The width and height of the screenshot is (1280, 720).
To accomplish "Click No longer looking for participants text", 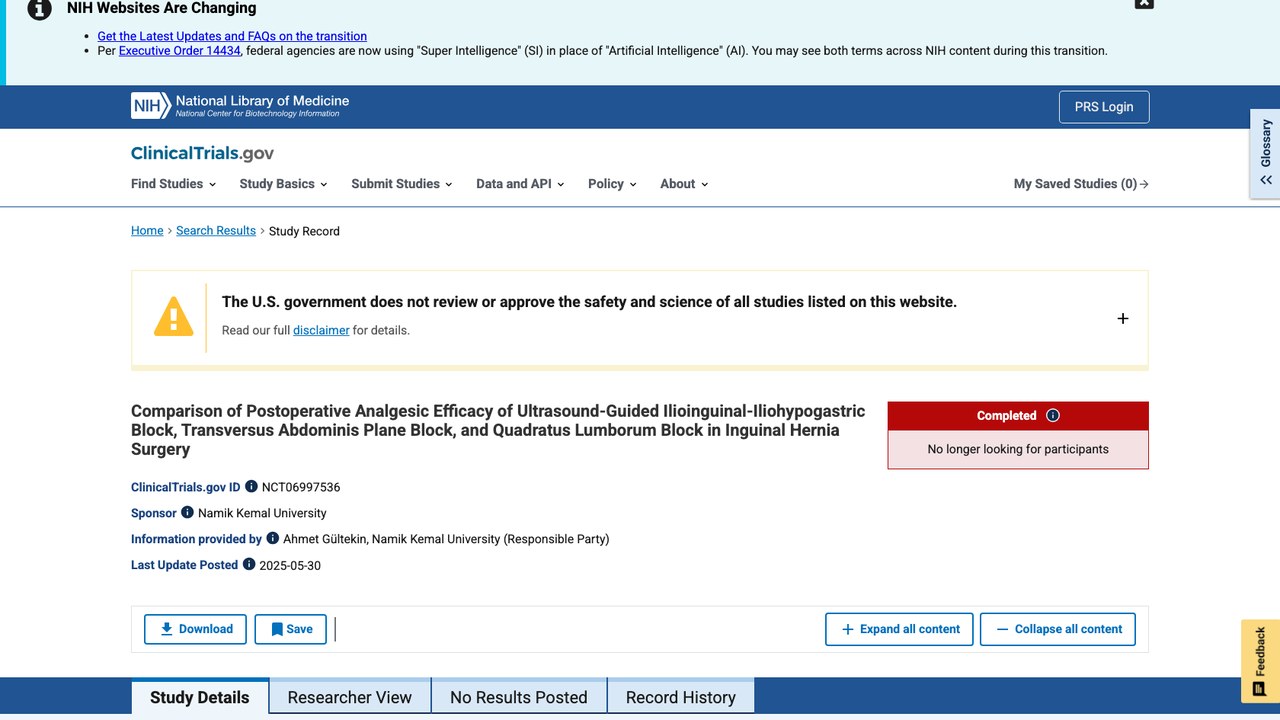I will pos(1018,449).
